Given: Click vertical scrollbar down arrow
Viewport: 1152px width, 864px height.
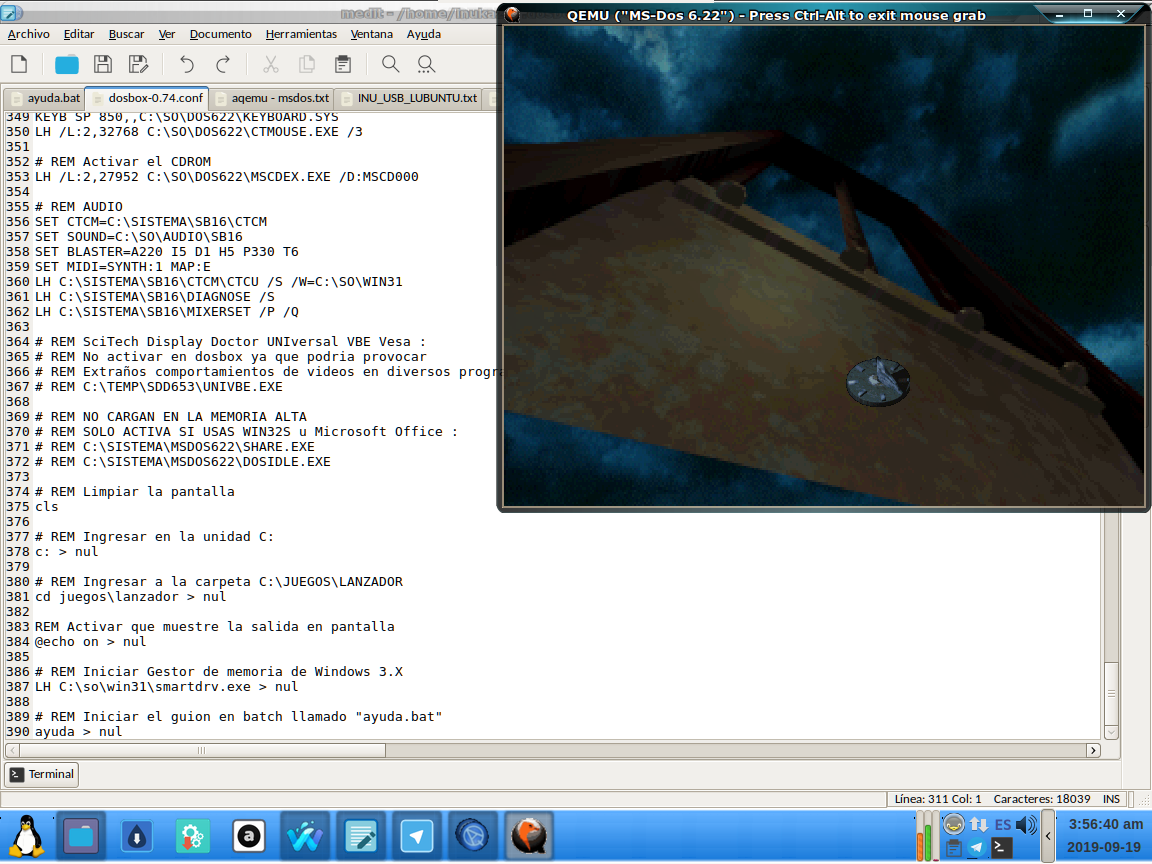Looking at the screenshot, I should (1112, 732).
